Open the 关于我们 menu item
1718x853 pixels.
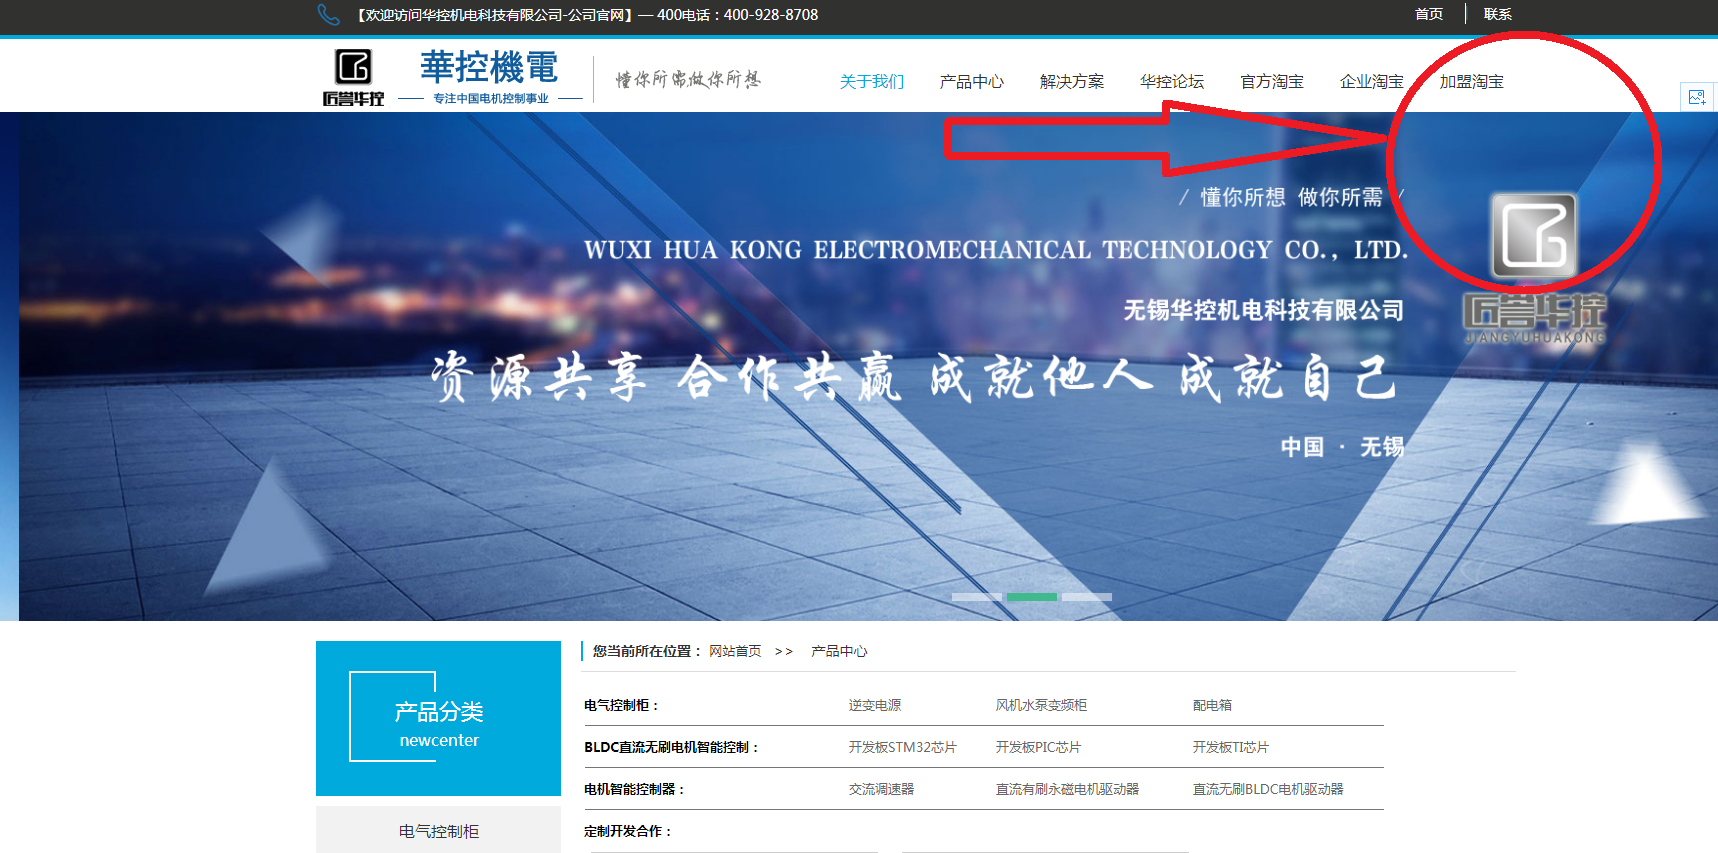coord(872,82)
